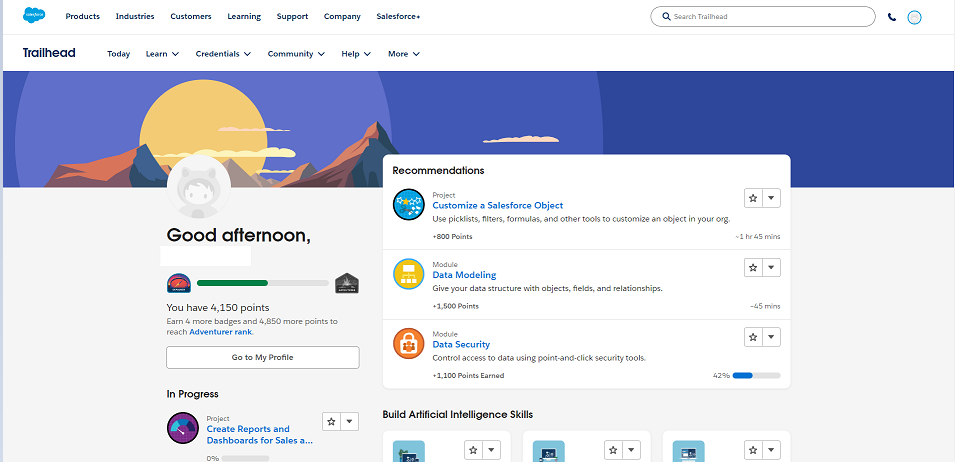Open the Adventurer rank link
Viewport: 955px width, 462px height.
coord(220,332)
